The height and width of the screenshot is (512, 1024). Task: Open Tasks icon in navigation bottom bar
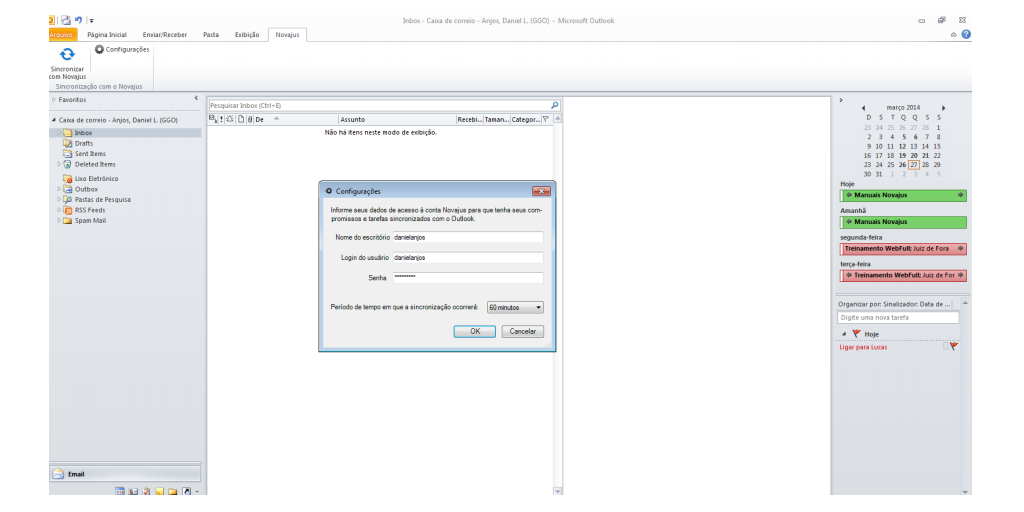(146, 491)
